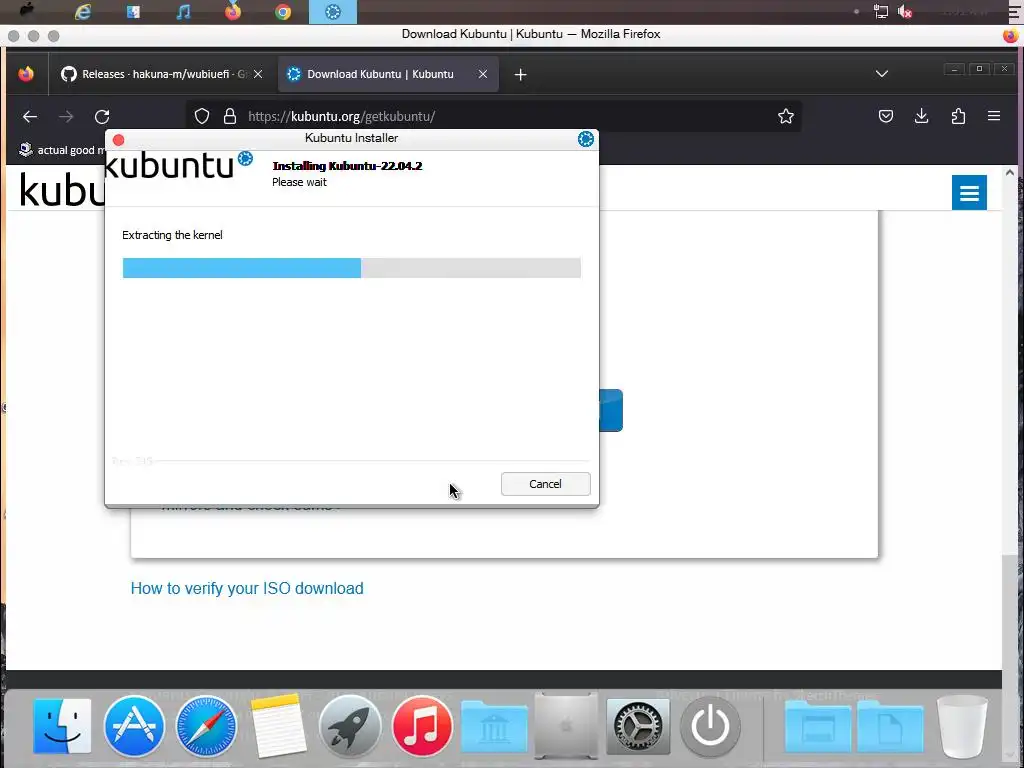Open 'How to verify your ISO download' link
This screenshot has width=1024, height=768.
[x=247, y=588]
